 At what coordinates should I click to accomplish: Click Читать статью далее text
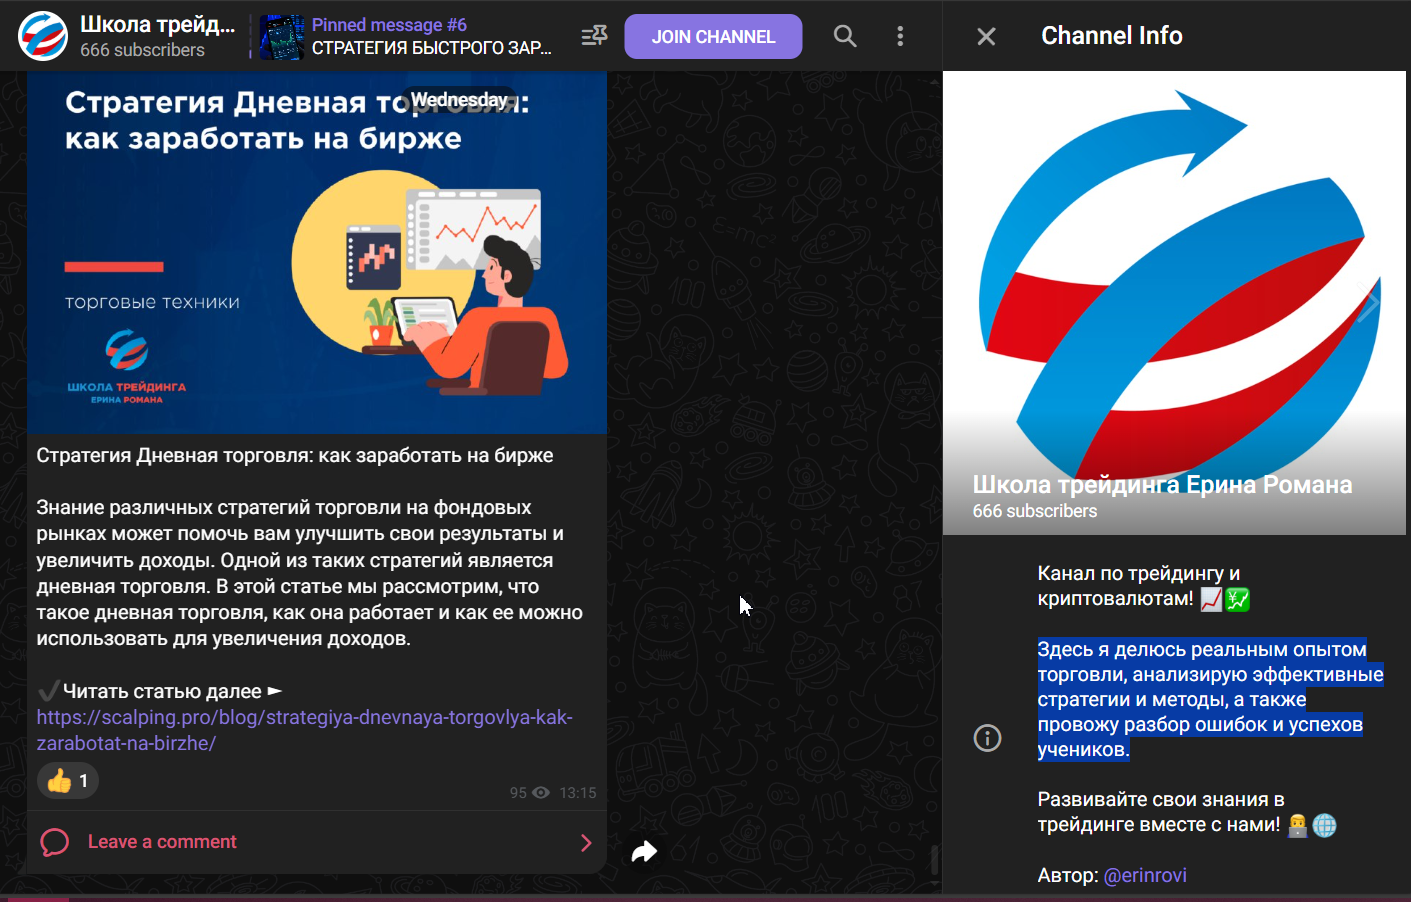(162, 691)
